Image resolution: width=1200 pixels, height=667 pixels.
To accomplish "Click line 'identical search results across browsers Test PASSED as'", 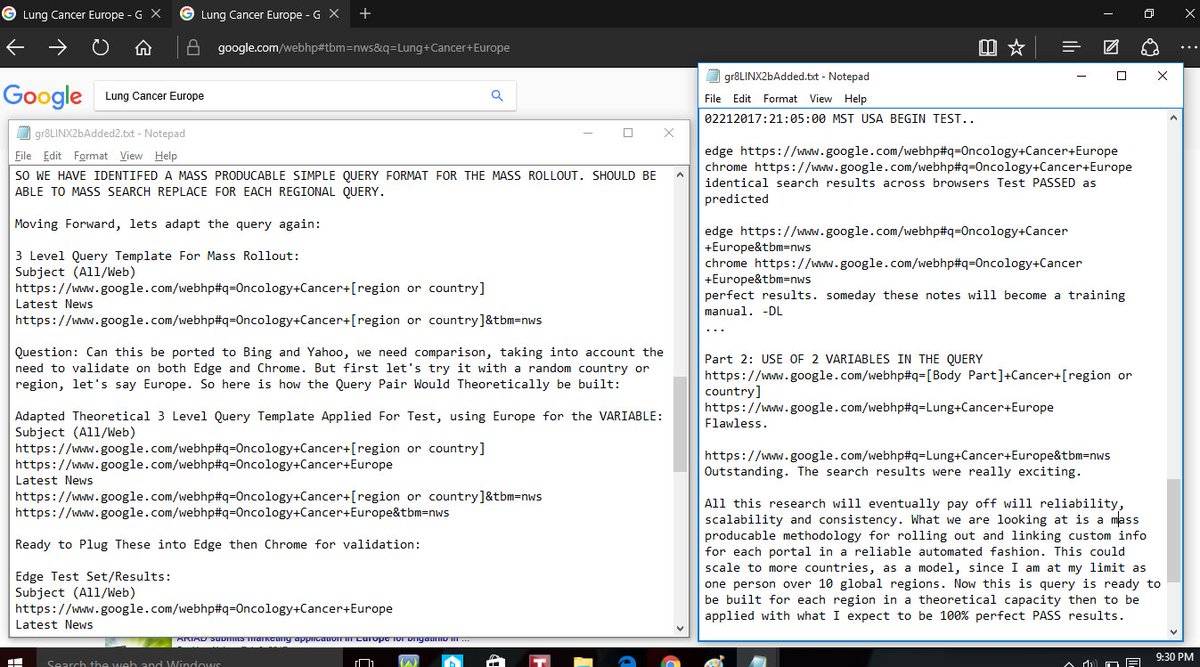I will tap(900, 183).
